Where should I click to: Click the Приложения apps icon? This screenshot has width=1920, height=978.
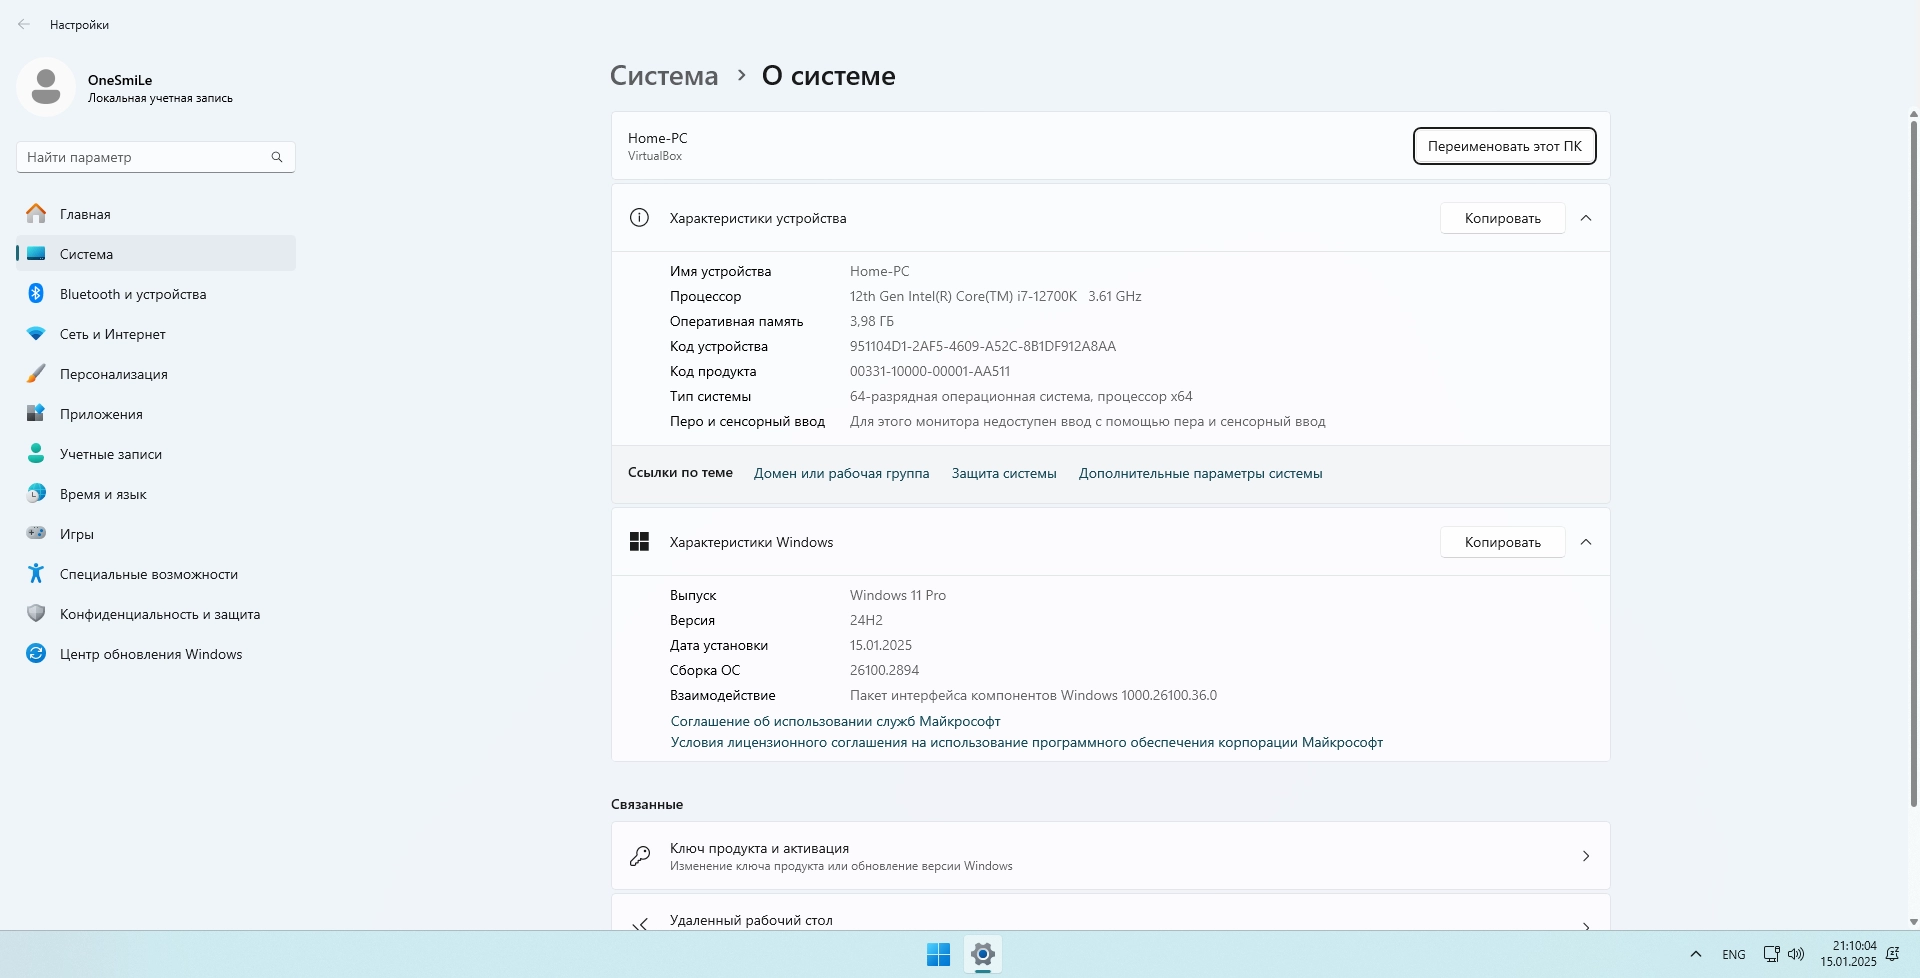click(36, 413)
